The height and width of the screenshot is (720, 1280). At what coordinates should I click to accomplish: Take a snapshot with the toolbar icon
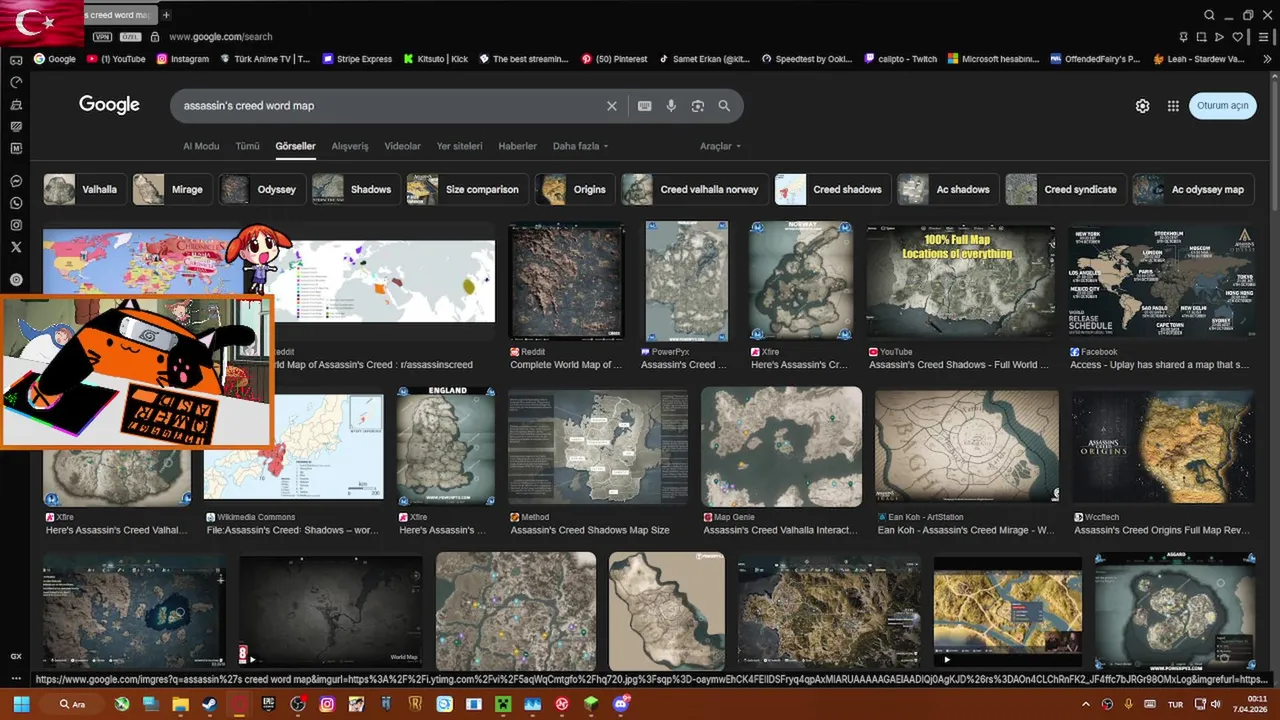click(x=1201, y=37)
